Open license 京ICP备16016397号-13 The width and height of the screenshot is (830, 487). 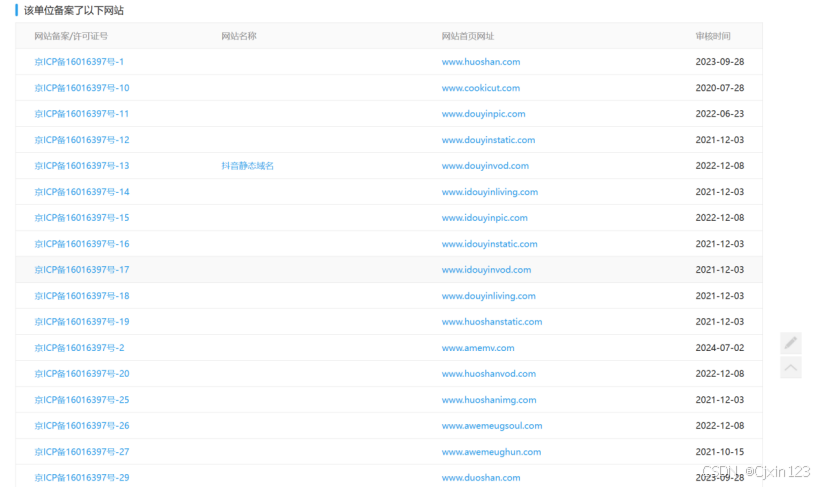(x=82, y=166)
